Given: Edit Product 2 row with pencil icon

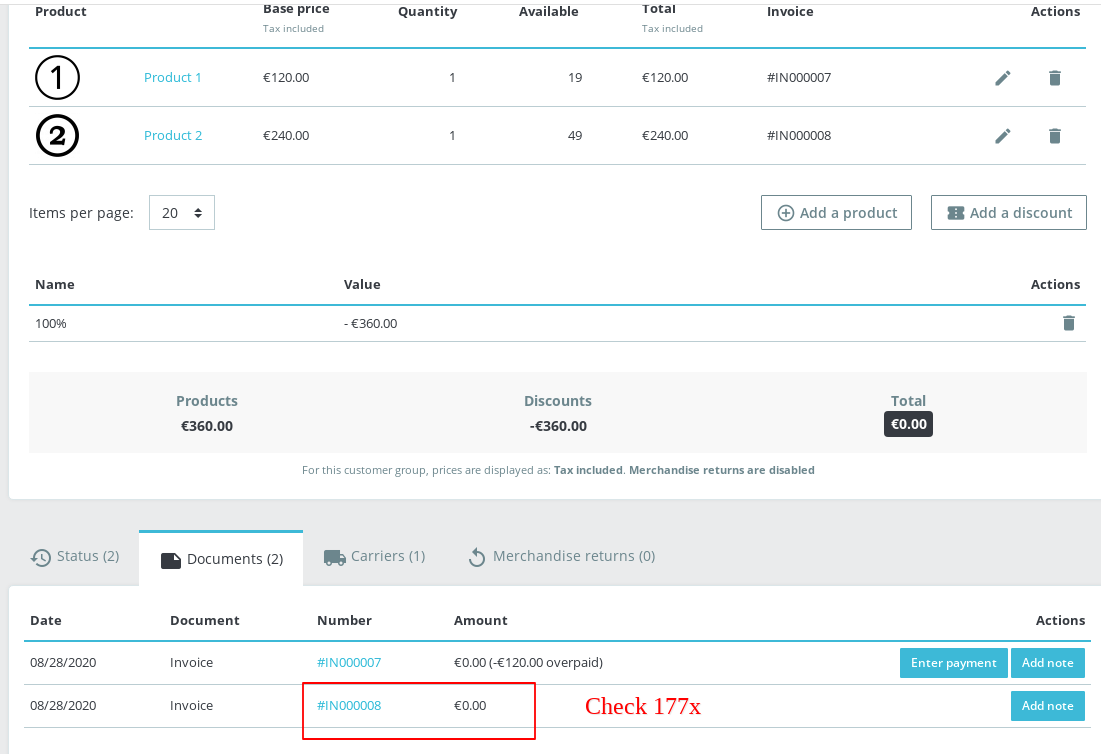Looking at the screenshot, I should (x=1003, y=135).
